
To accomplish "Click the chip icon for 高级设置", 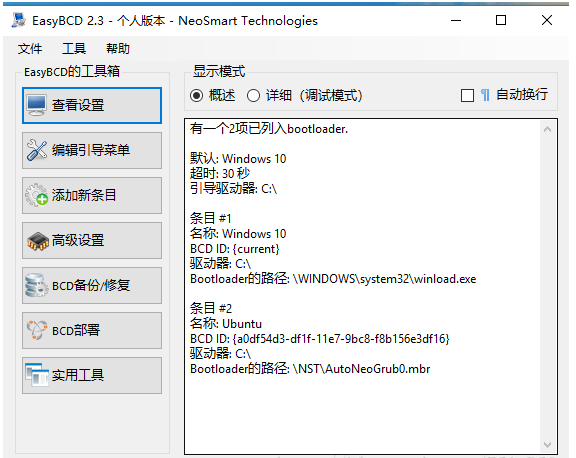I will click(x=37, y=241).
